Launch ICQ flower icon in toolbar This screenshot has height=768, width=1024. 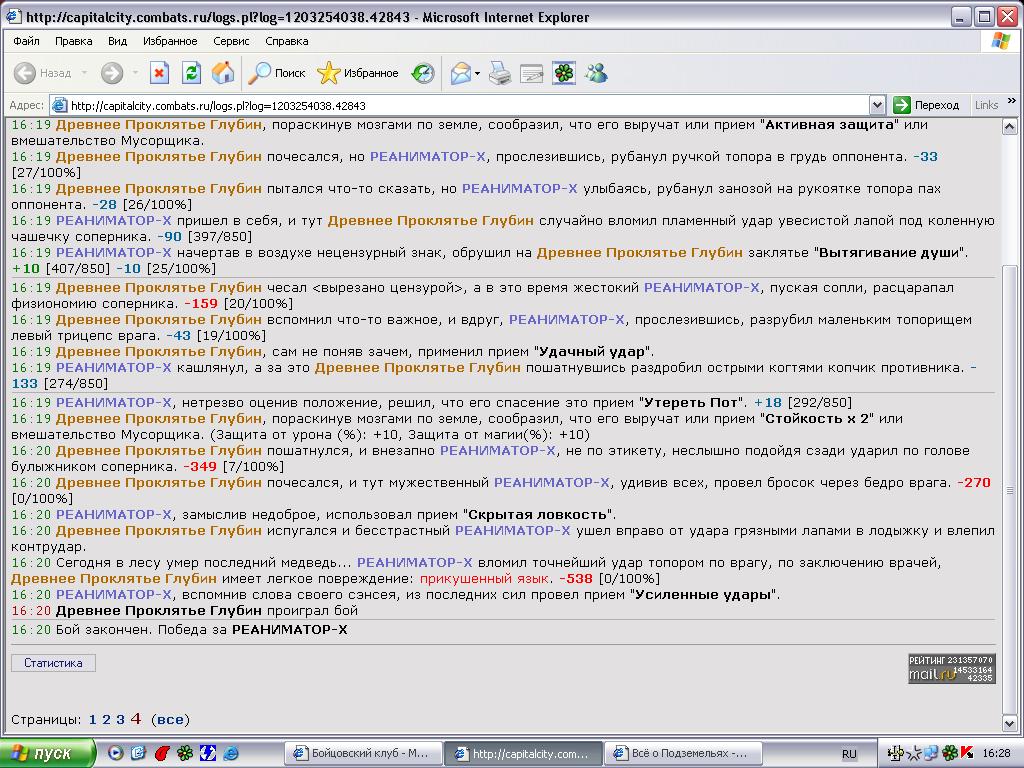click(x=564, y=73)
